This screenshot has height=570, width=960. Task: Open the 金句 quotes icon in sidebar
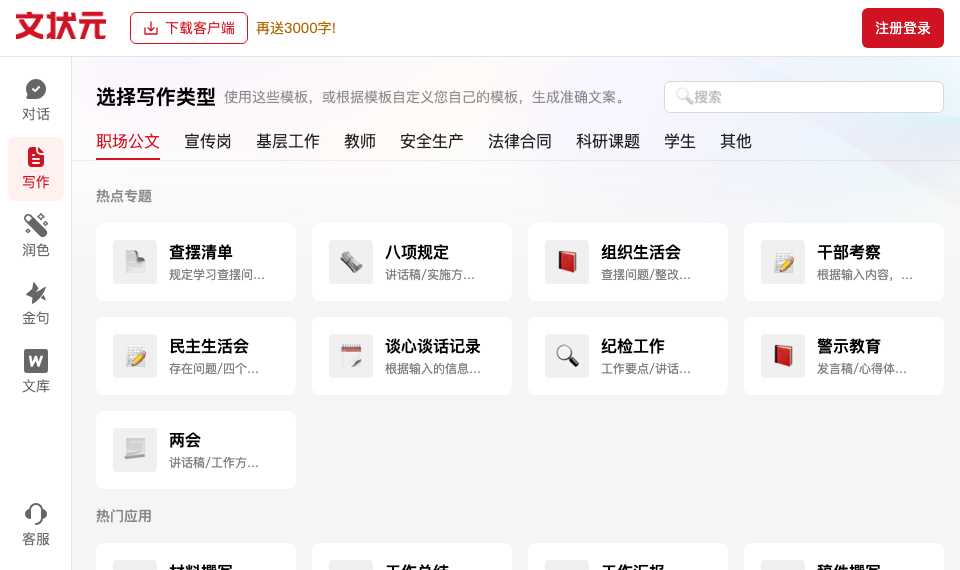click(x=36, y=293)
